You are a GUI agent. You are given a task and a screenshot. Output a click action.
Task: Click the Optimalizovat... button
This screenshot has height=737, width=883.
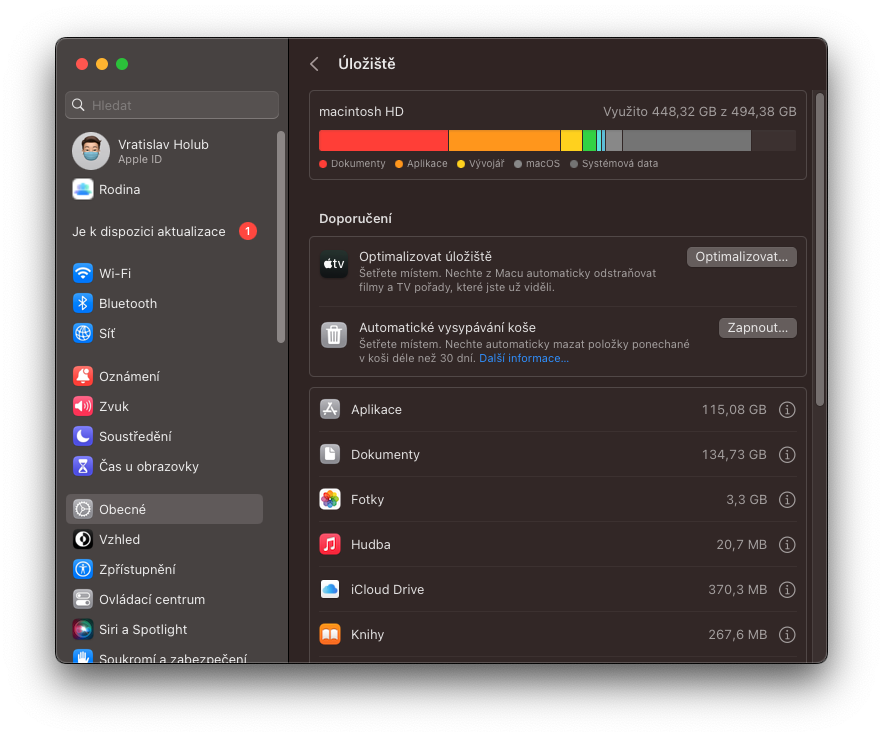(x=742, y=257)
